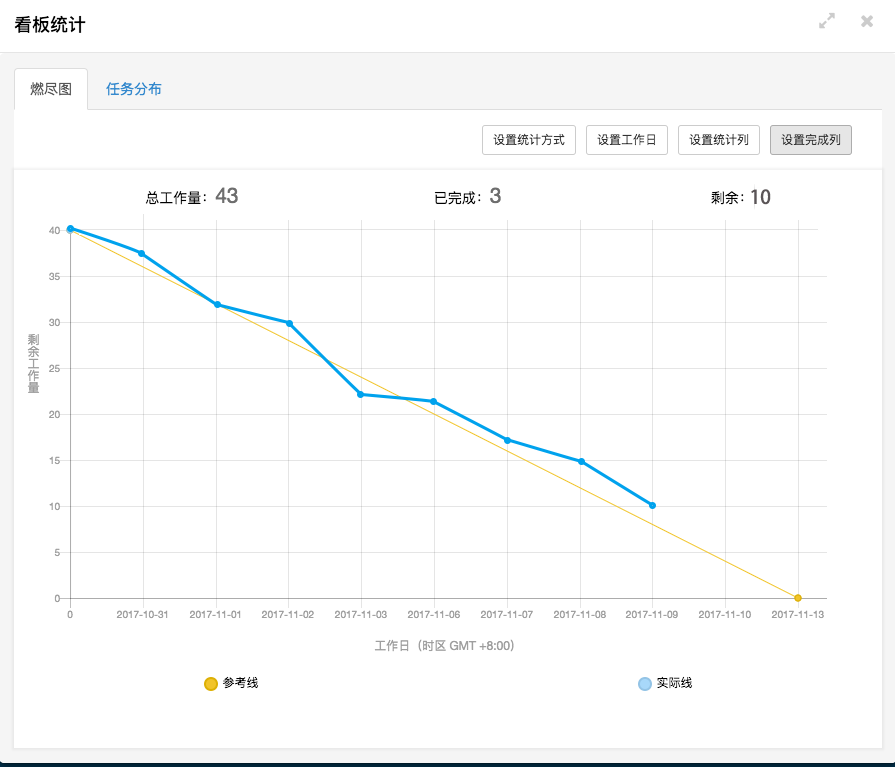Viewport: 895px width, 767px height.
Task: Click the actual line data point at 2017-11-09
Action: coord(652,505)
